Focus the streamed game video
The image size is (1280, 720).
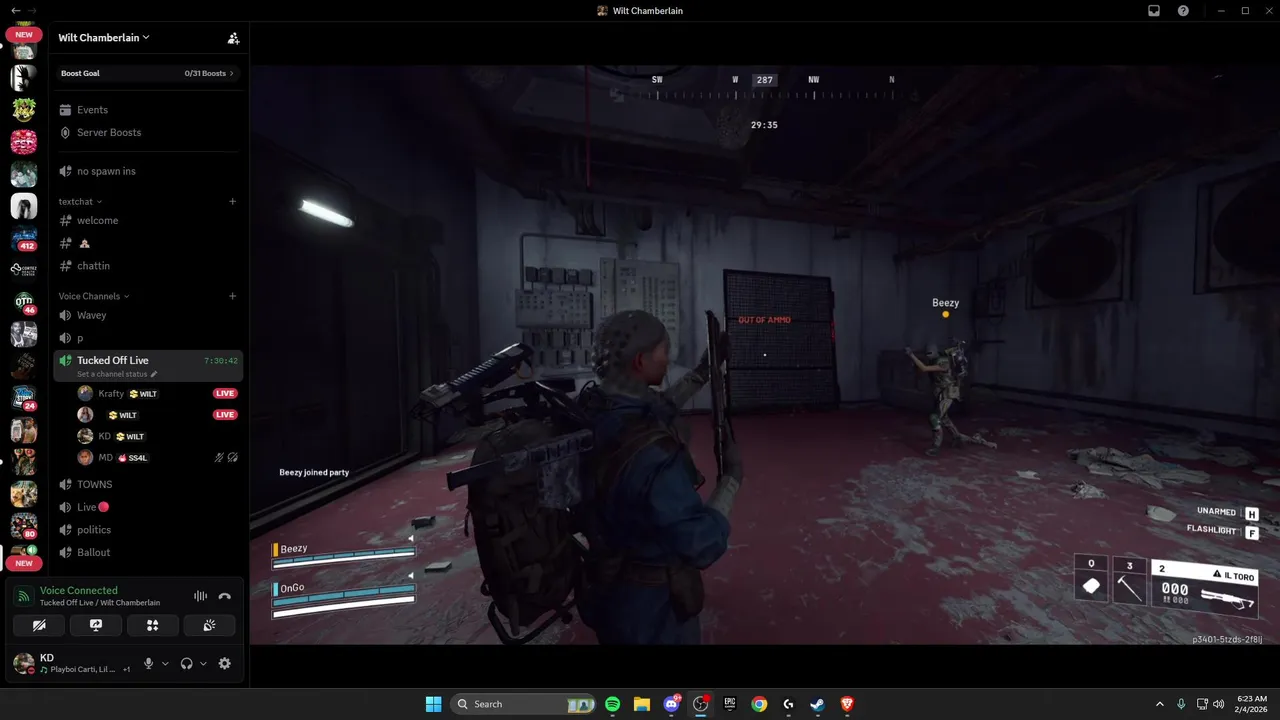764,355
